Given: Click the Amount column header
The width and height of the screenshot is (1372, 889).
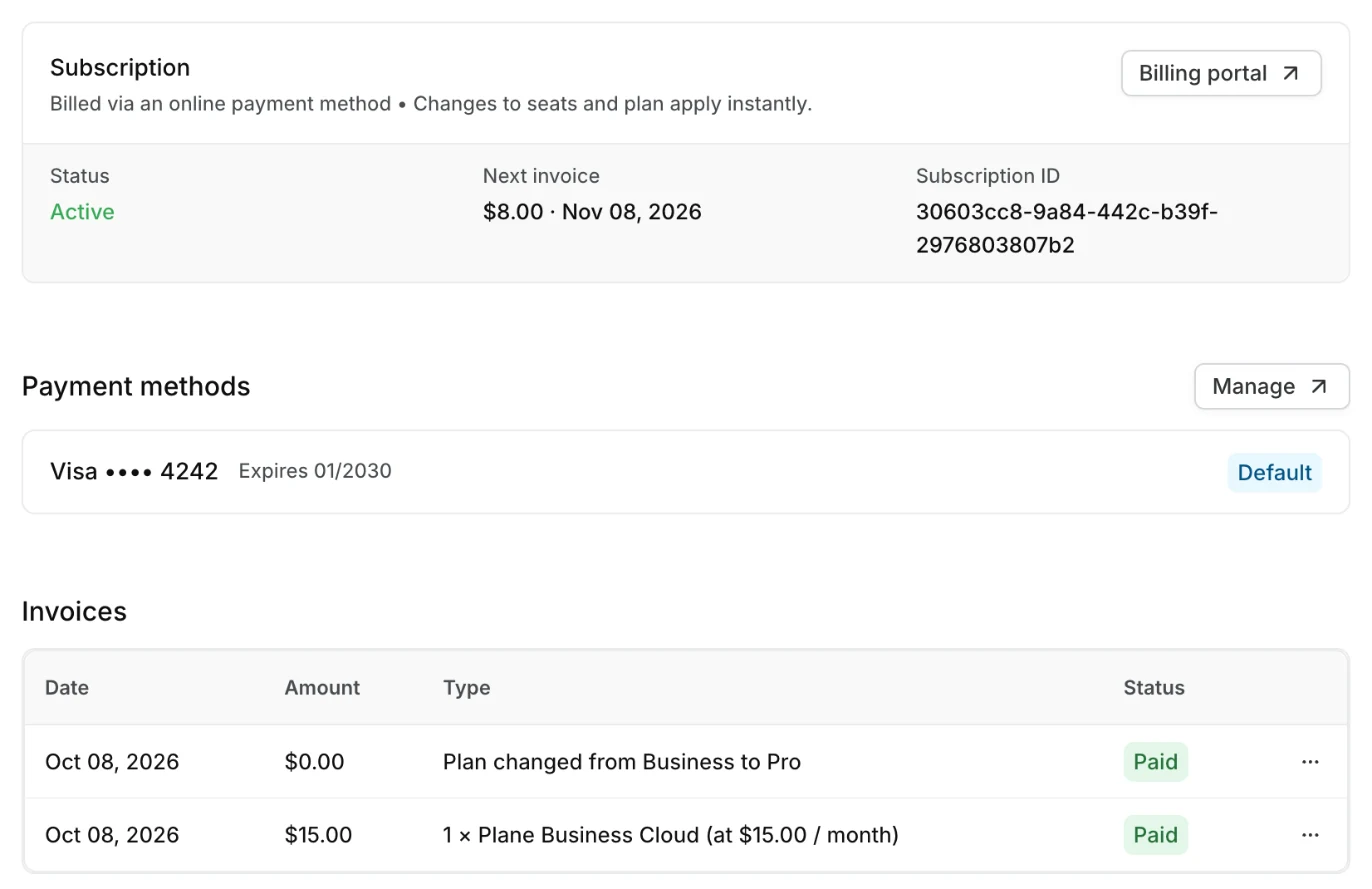Looking at the screenshot, I should tap(322, 688).
